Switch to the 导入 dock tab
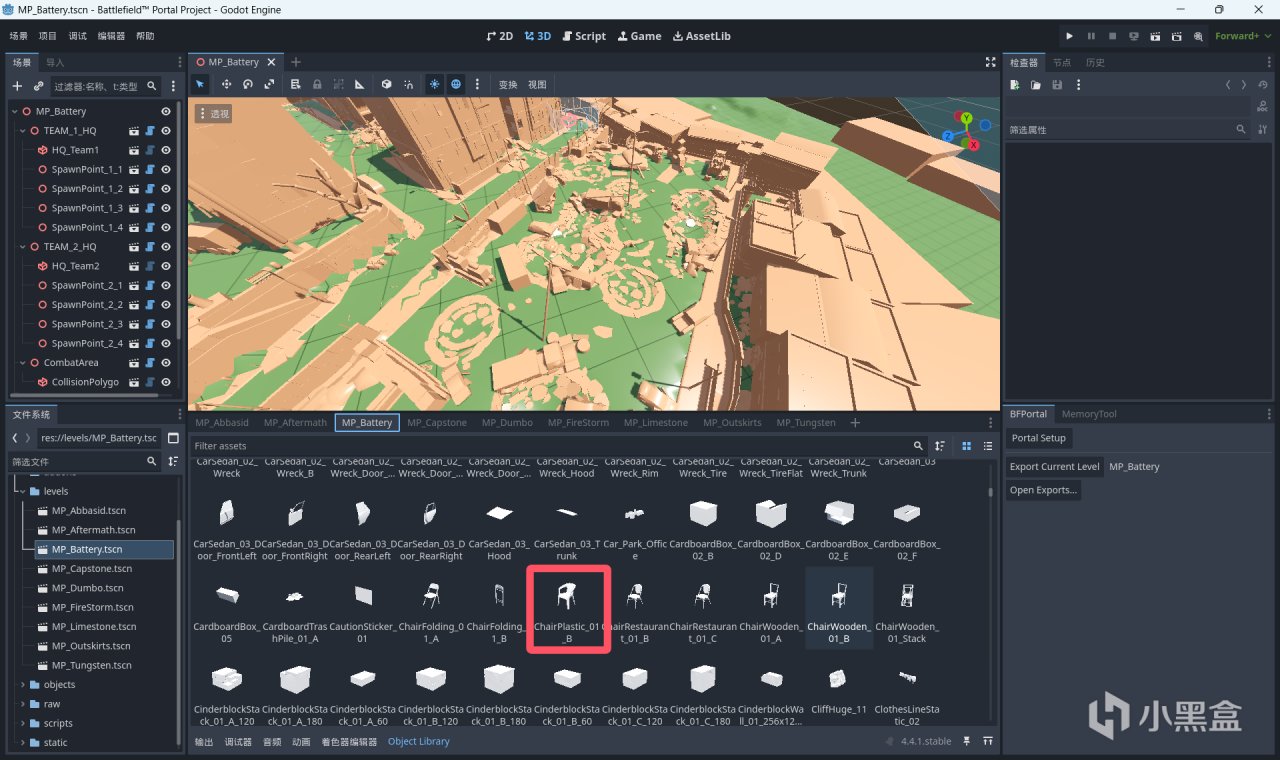The height and width of the screenshot is (760, 1280). point(55,62)
